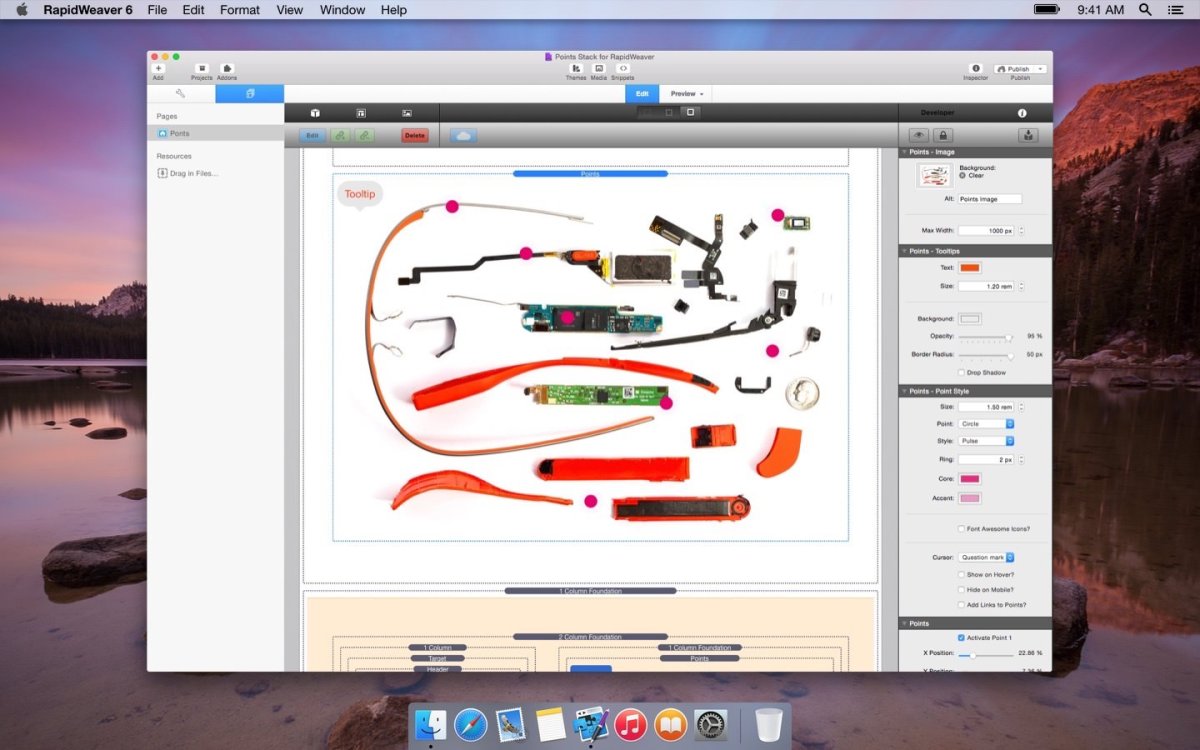This screenshot has width=1200, height=750.
Task: Open the Window menu
Action: point(342,9)
